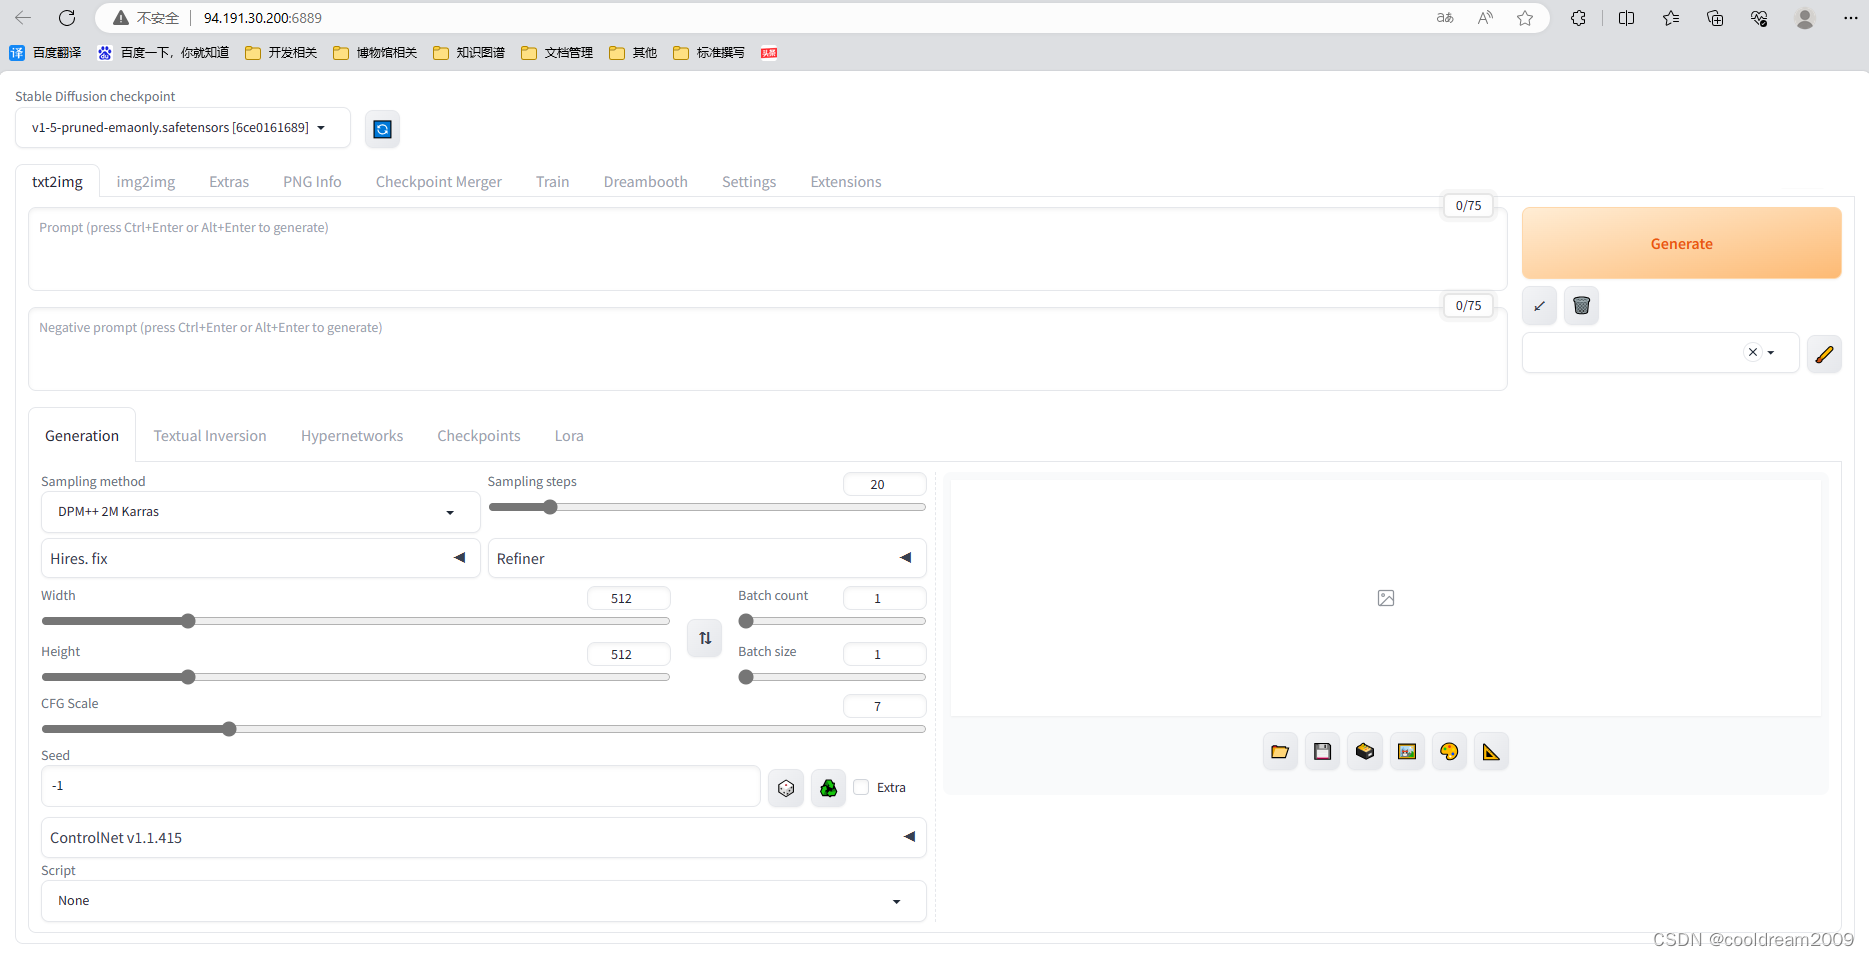Open the Dreambooth tab
Image resolution: width=1869 pixels, height=956 pixels.
646,182
